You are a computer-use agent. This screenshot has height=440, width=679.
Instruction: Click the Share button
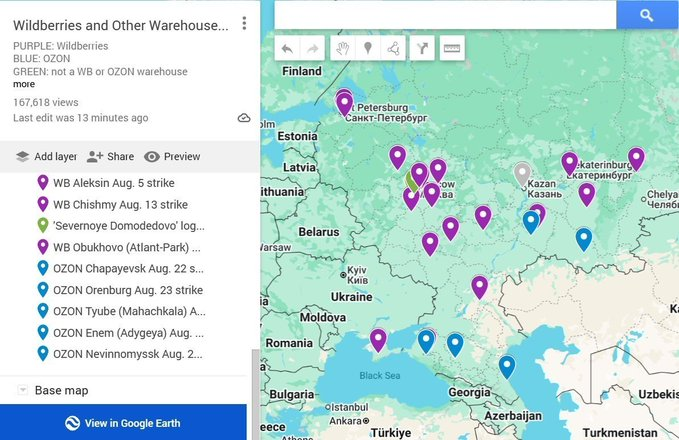(110, 157)
